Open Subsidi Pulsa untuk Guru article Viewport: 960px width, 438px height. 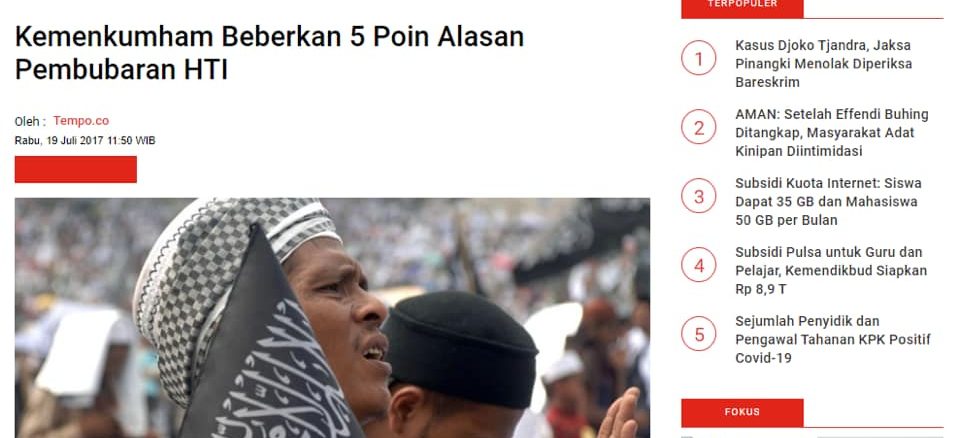click(x=831, y=270)
